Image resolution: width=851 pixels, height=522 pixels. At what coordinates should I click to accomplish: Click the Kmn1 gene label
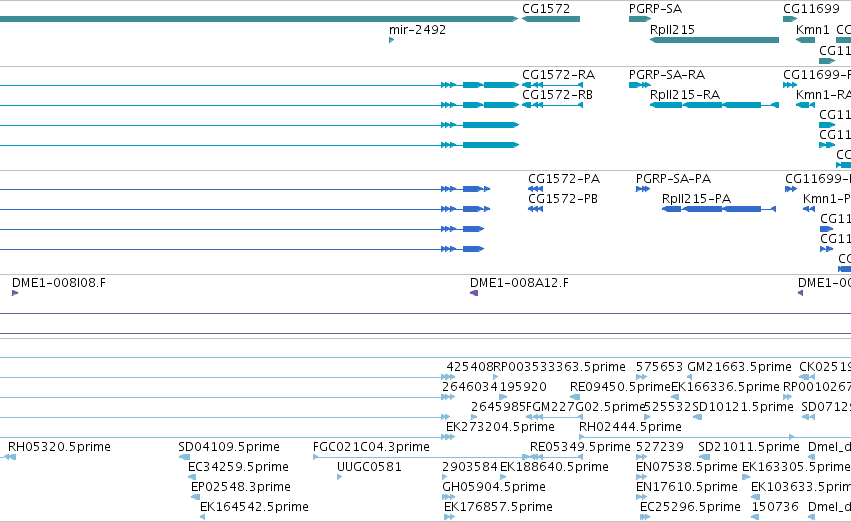[x=812, y=30]
